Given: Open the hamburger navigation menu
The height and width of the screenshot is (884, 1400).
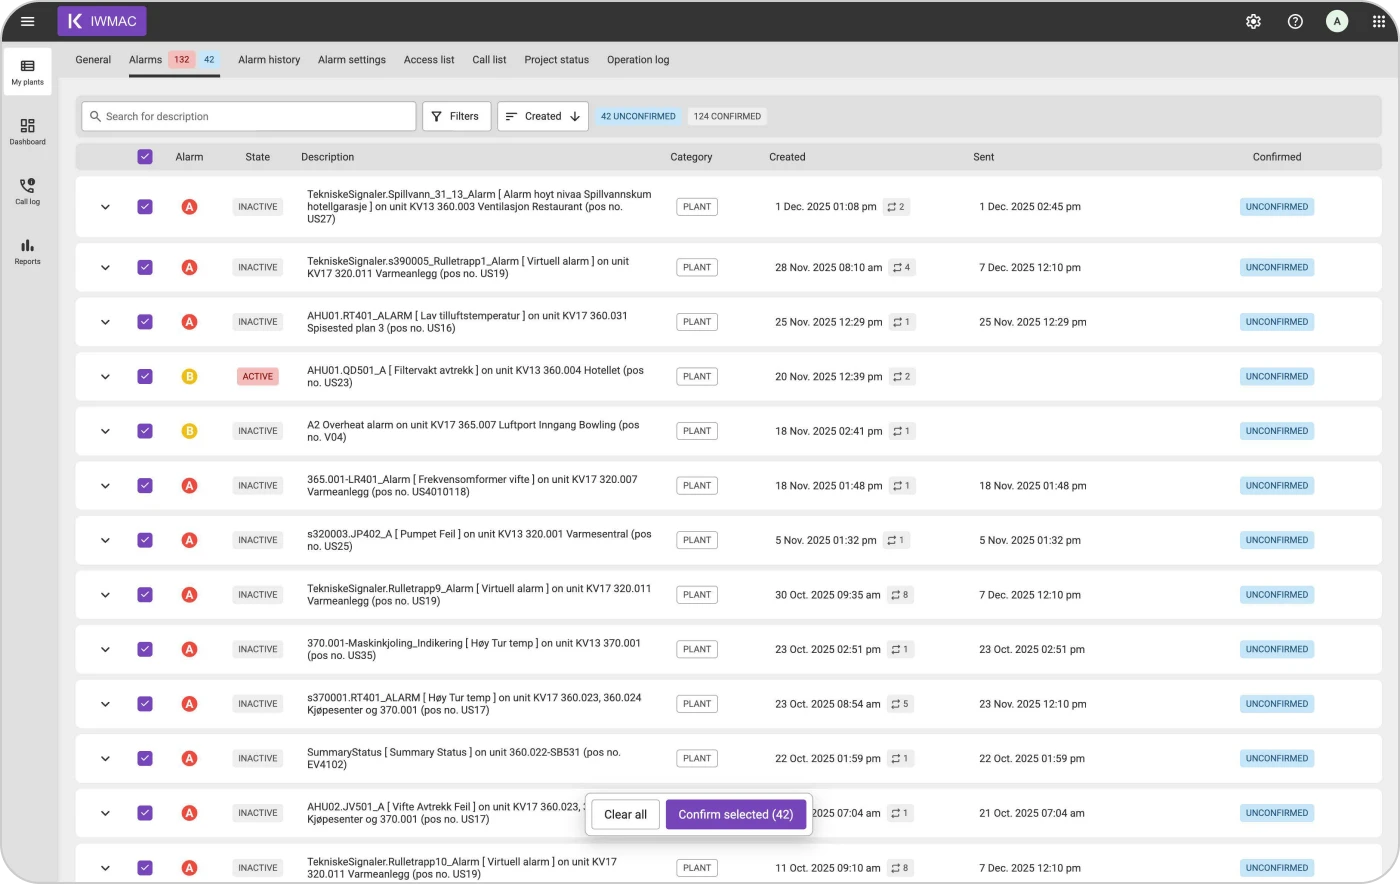Looking at the screenshot, I should coord(27,21).
